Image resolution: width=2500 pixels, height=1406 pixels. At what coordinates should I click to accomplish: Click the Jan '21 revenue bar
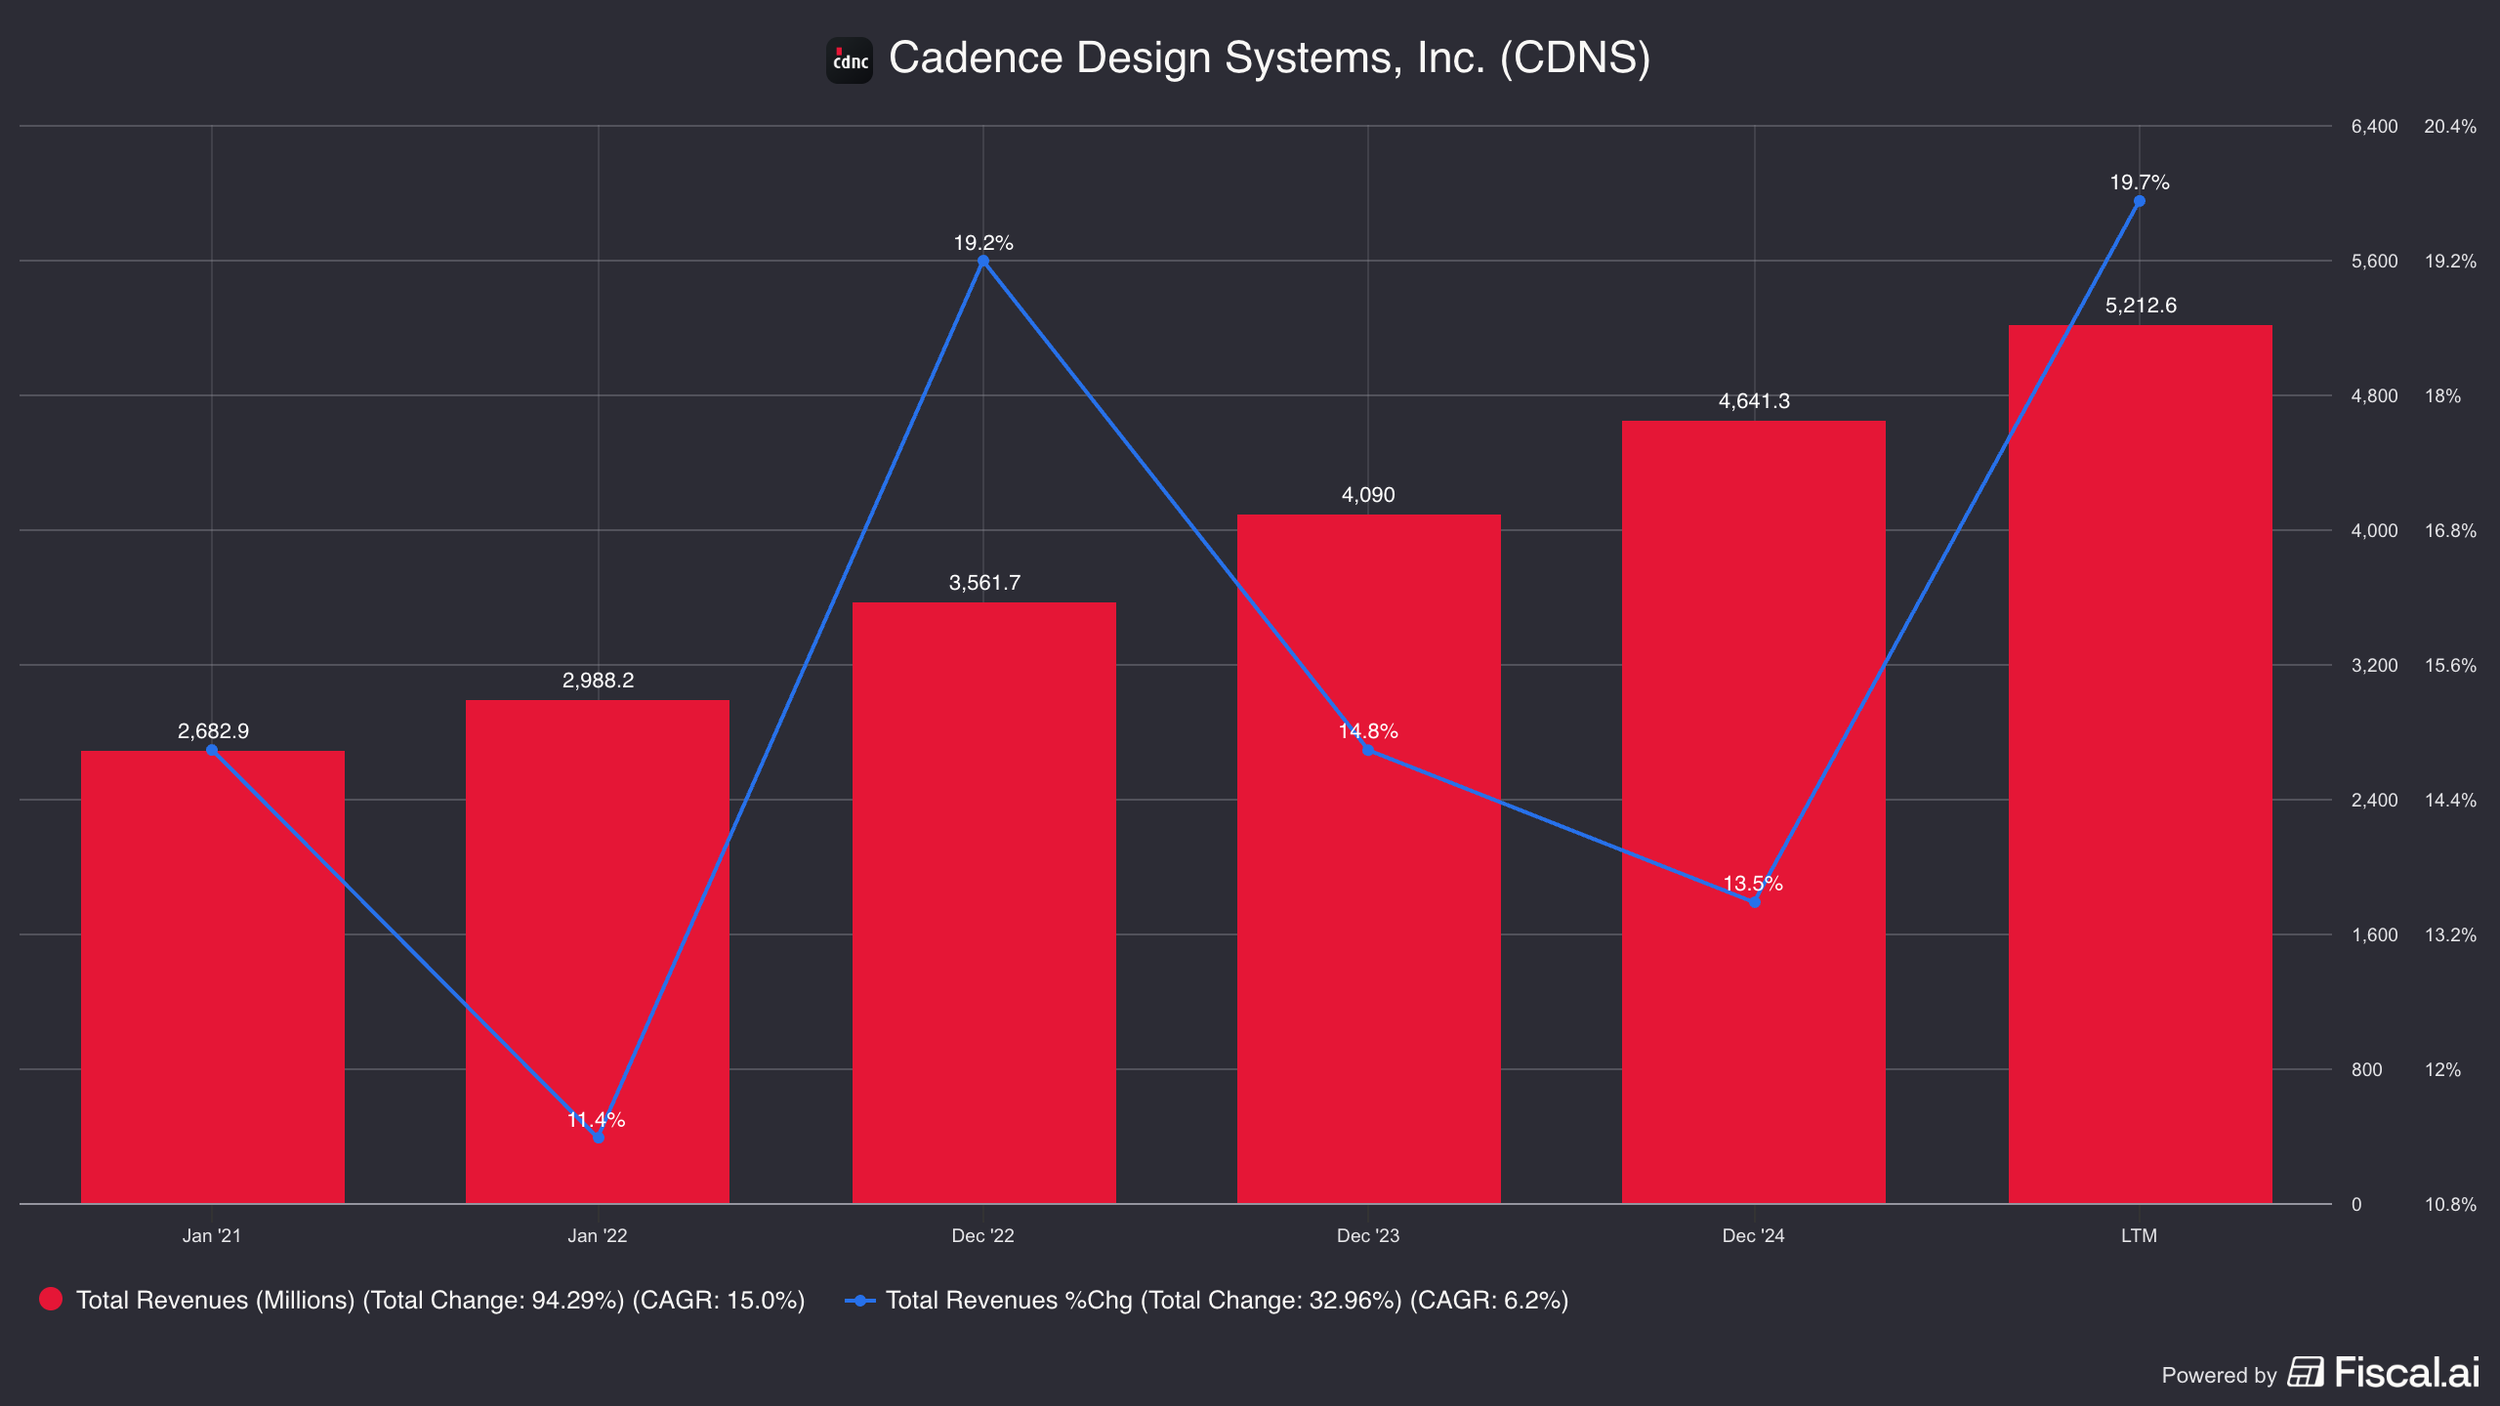coord(212,1000)
